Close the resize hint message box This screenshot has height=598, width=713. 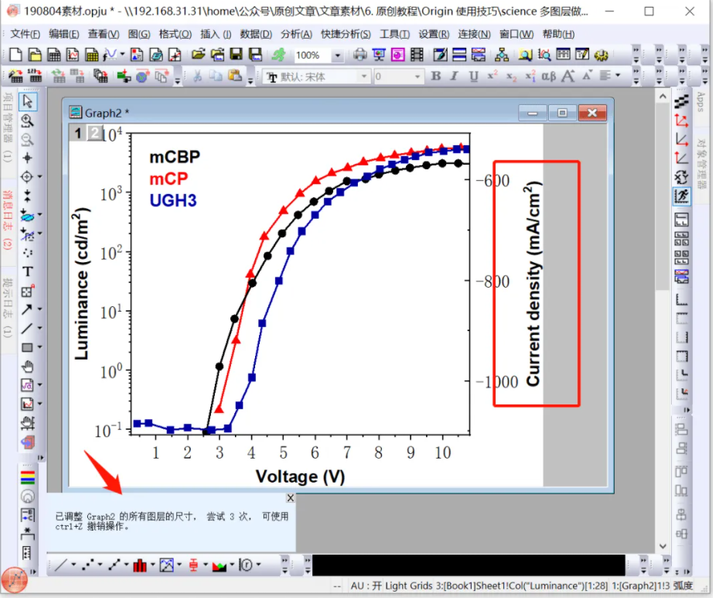click(x=290, y=498)
